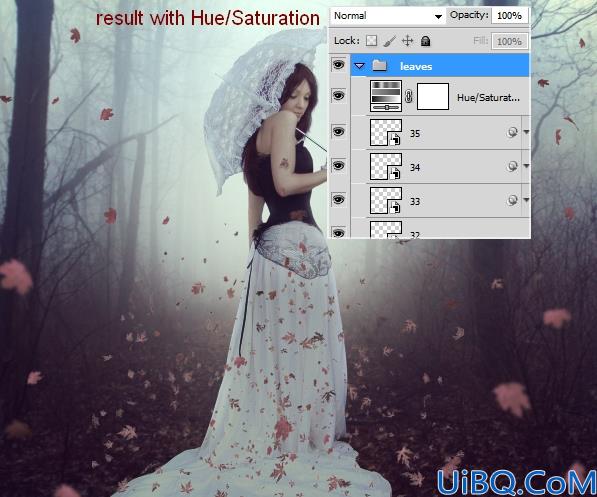
Task: Toggle visibility of layer 33
Action: click(338, 200)
